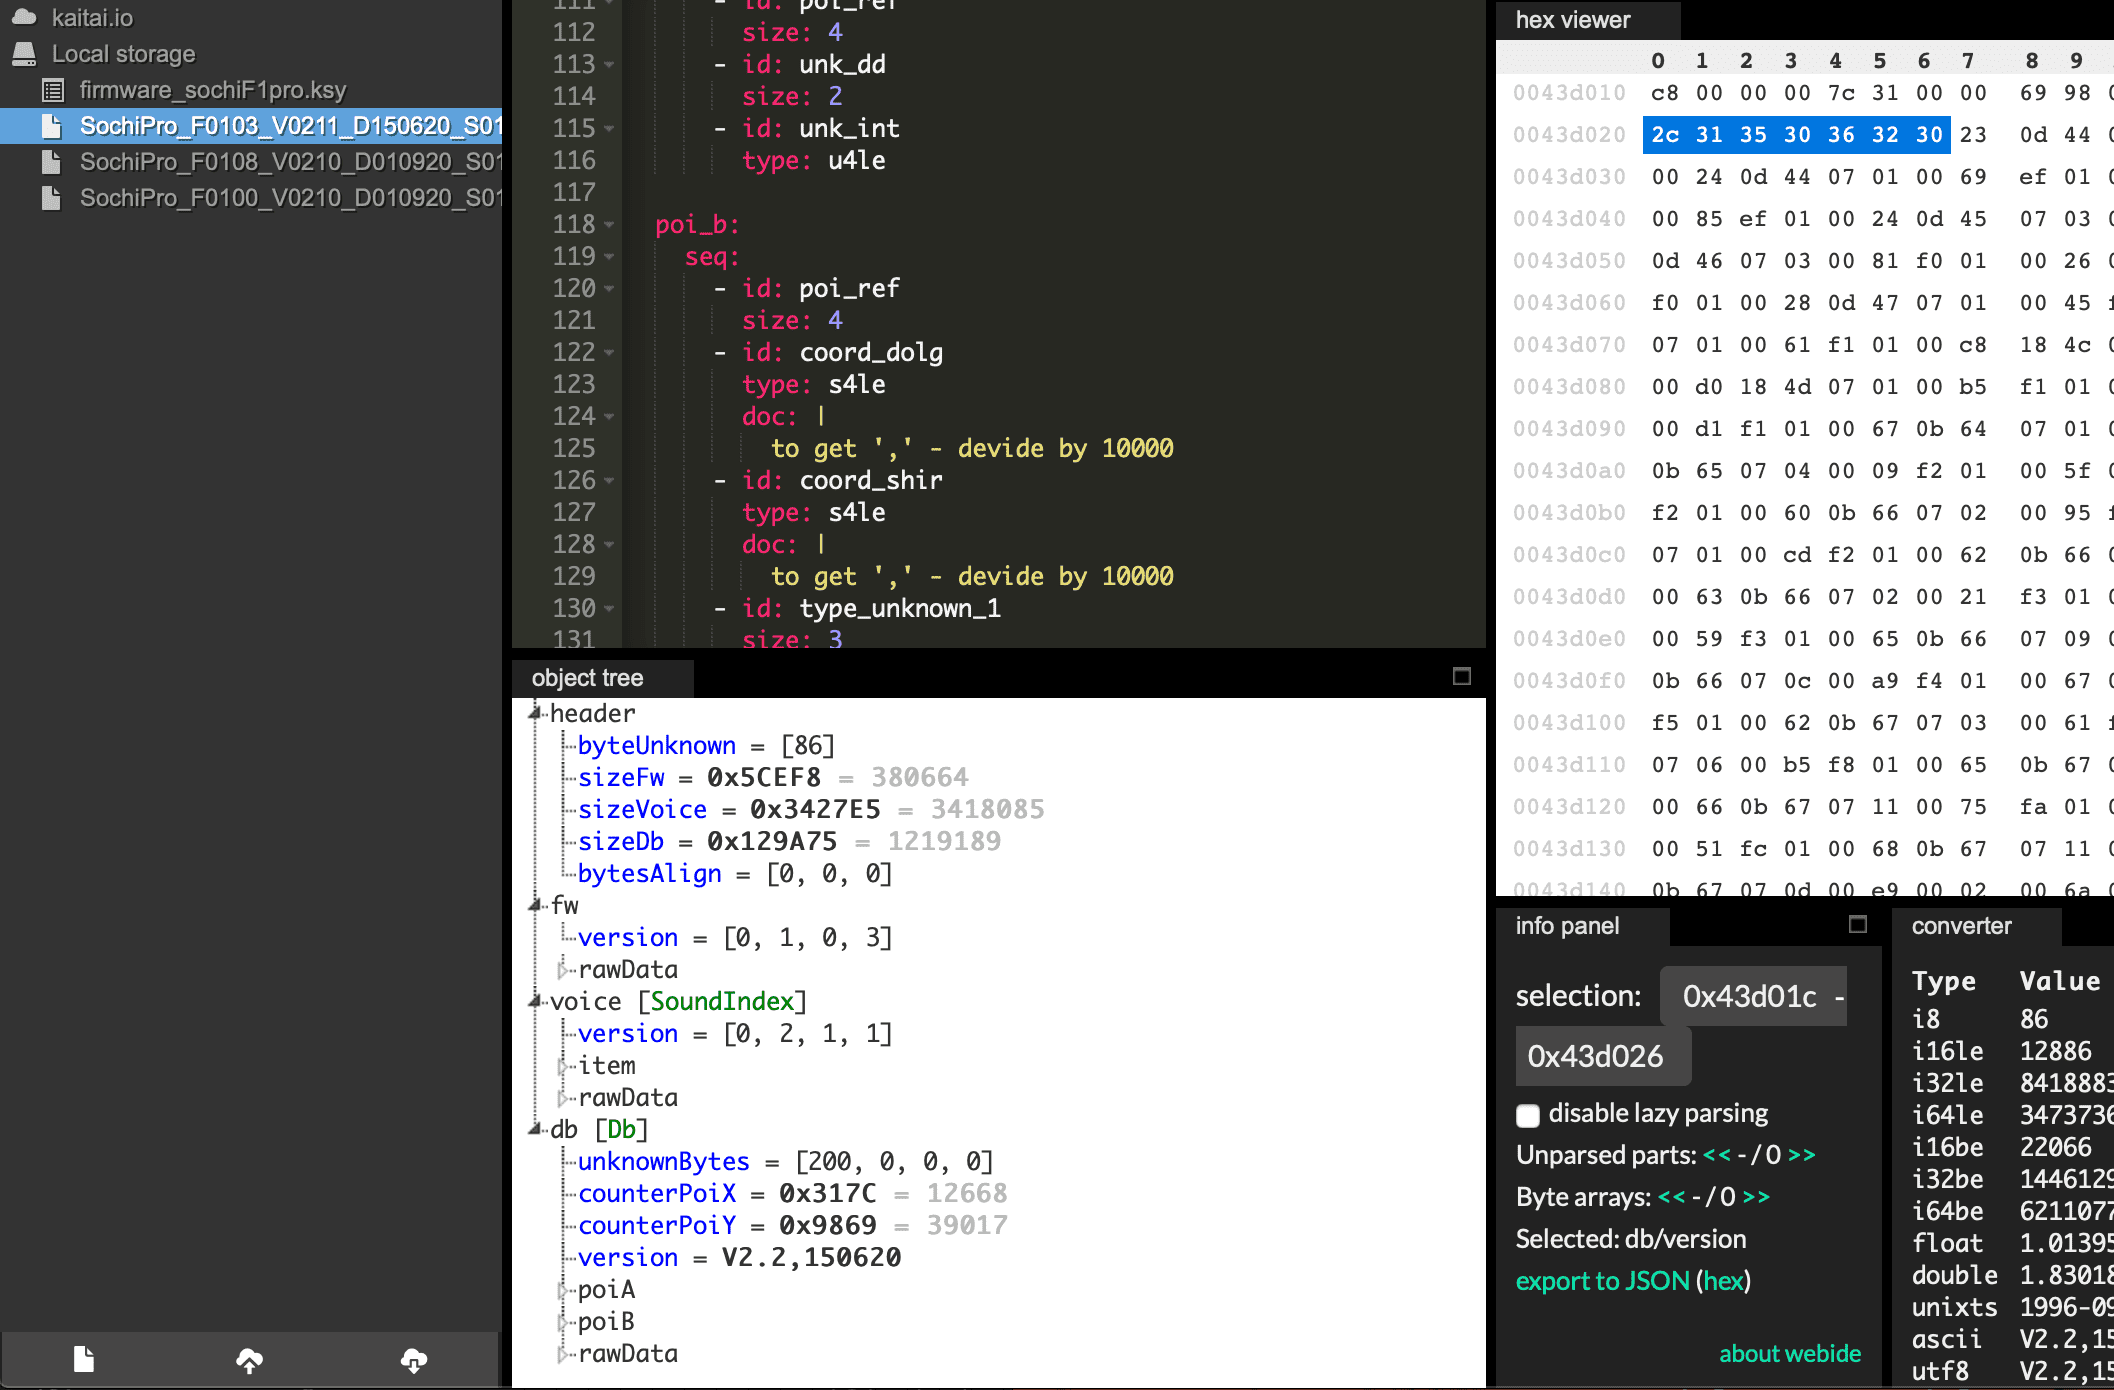The width and height of the screenshot is (2114, 1390).
Task: Click the upload cloud icon
Action: [x=249, y=1359]
